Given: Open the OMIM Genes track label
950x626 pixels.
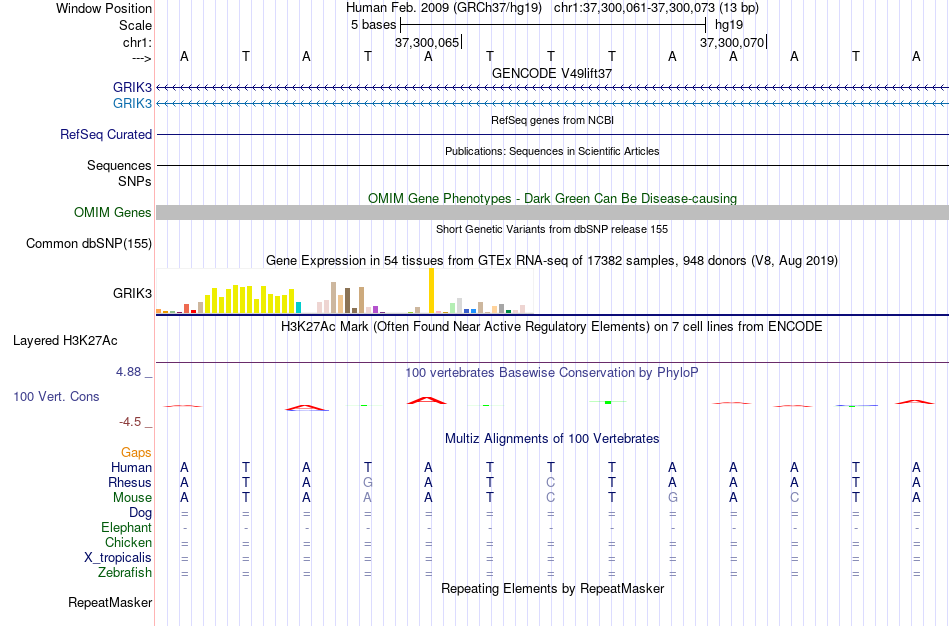Looking at the screenshot, I should (x=113, y=213).
